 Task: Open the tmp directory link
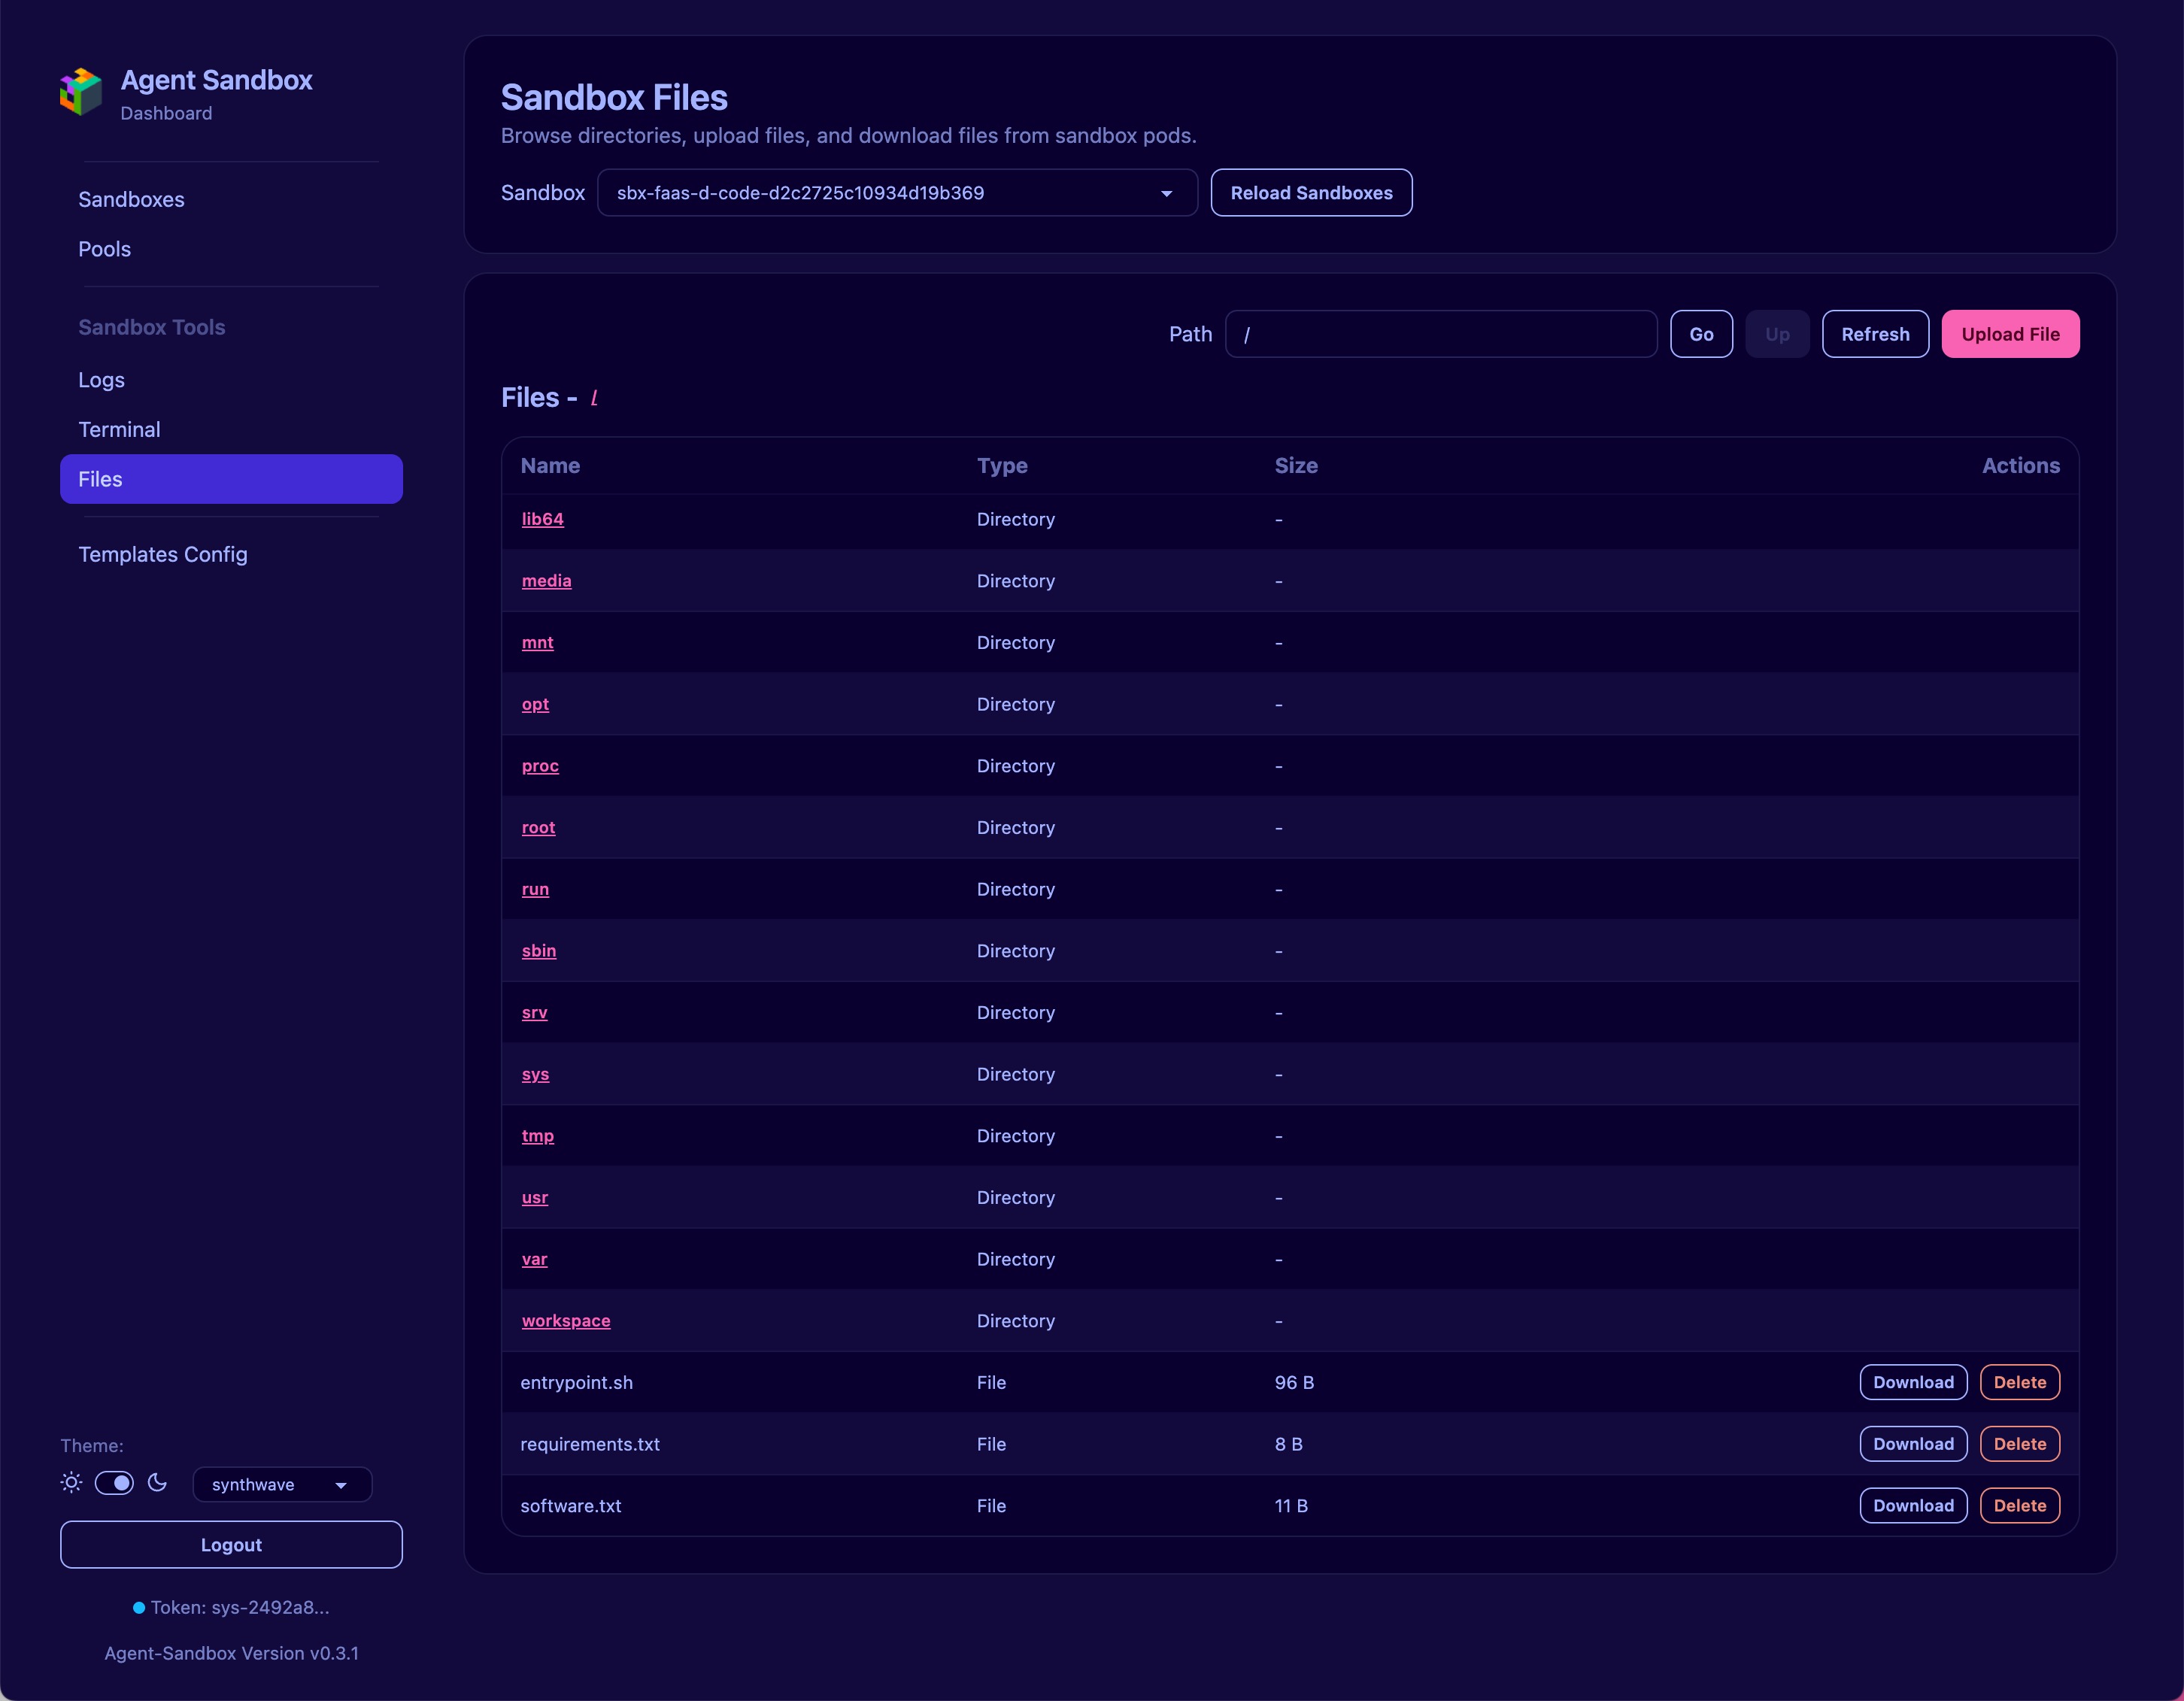click(537, 1136)
